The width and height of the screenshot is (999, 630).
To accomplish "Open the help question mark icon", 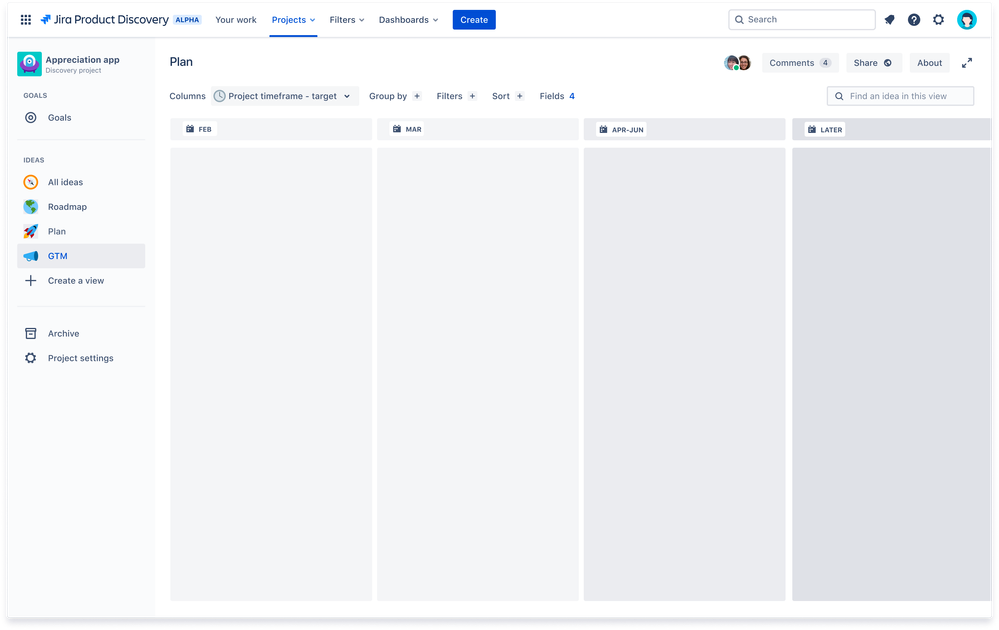I will pos(914,20).
